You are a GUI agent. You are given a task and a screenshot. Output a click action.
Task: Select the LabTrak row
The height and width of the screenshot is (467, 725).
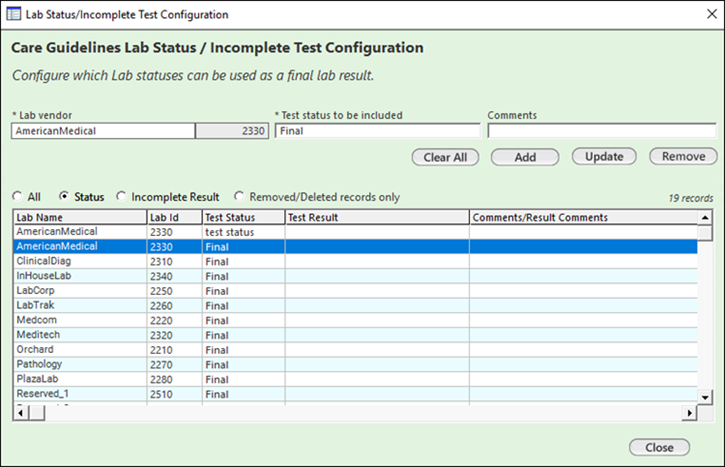pyautogui.click(x=356, y=306)
